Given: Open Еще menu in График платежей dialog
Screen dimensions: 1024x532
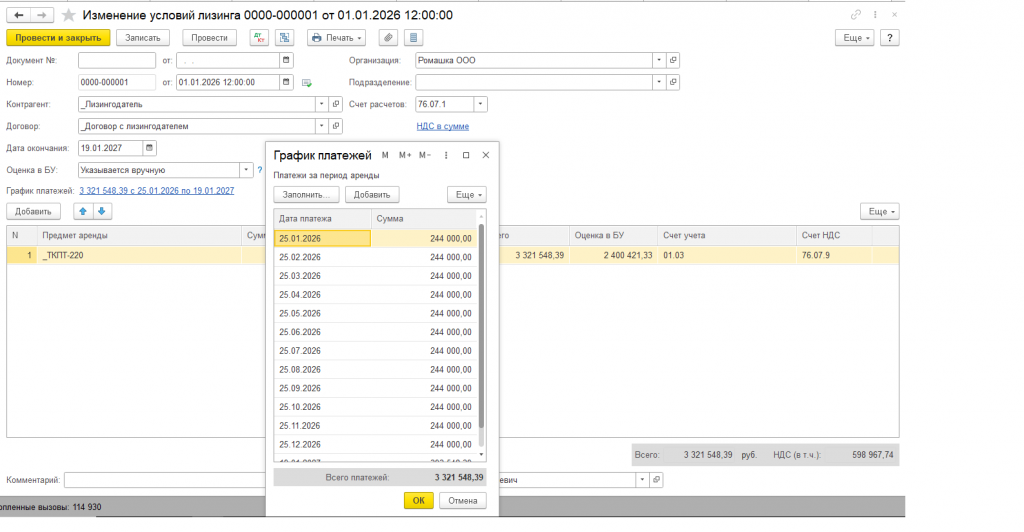Looking at the screenshot, I should [x=467, y=195].
